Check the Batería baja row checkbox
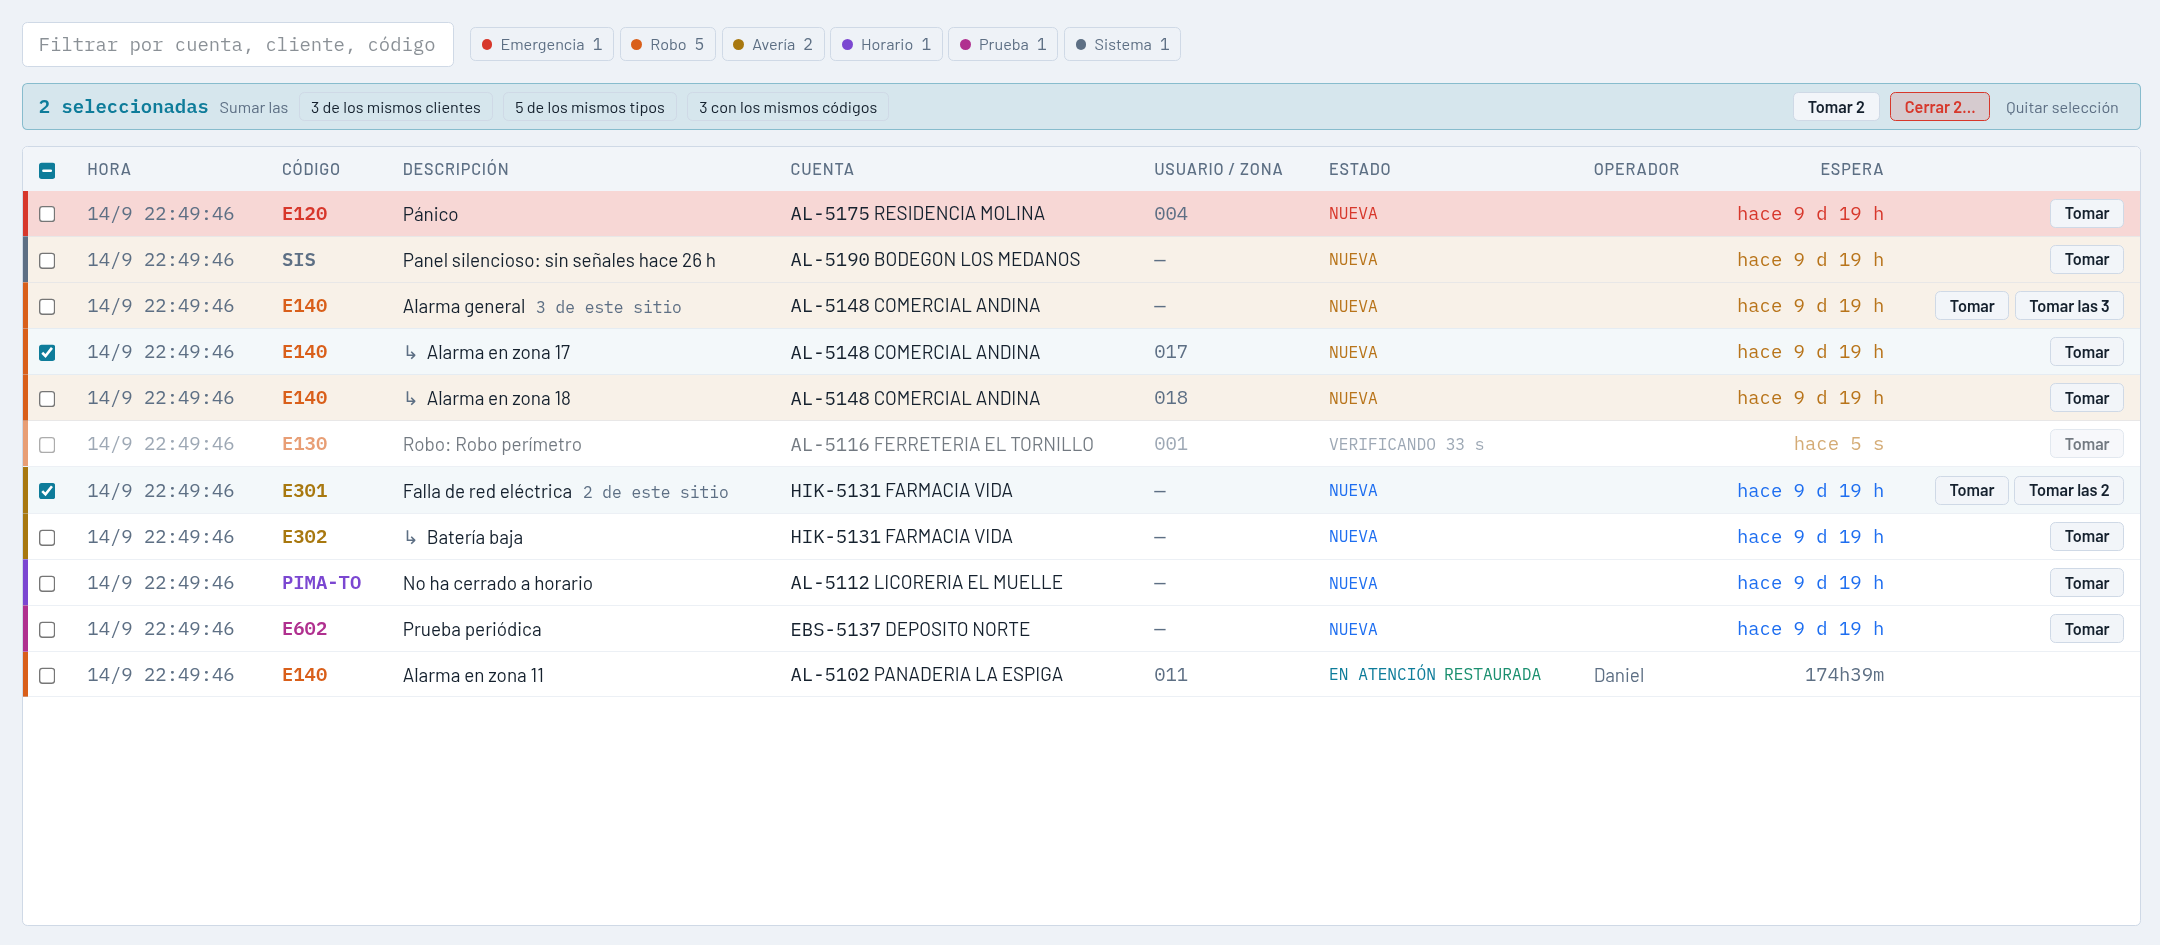2160x945 pixels. [47, 537]
